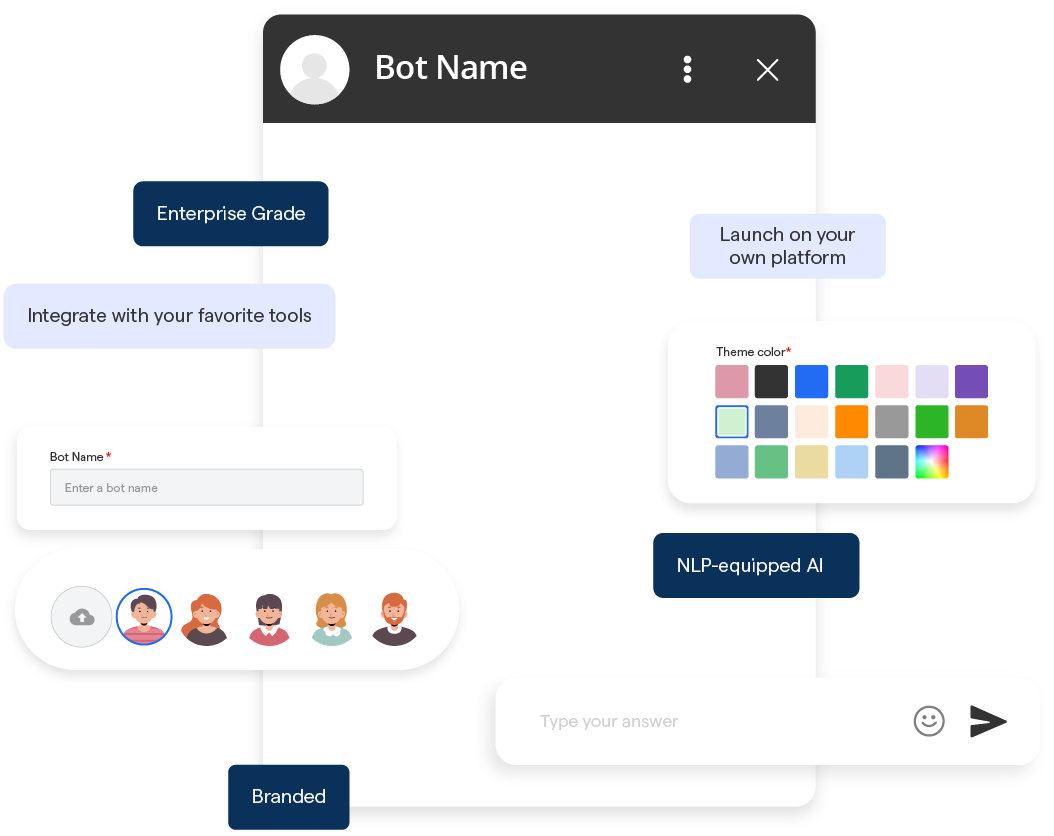
Task: Select the highlighted mint green swatch
Action: [x=731, y=421]
